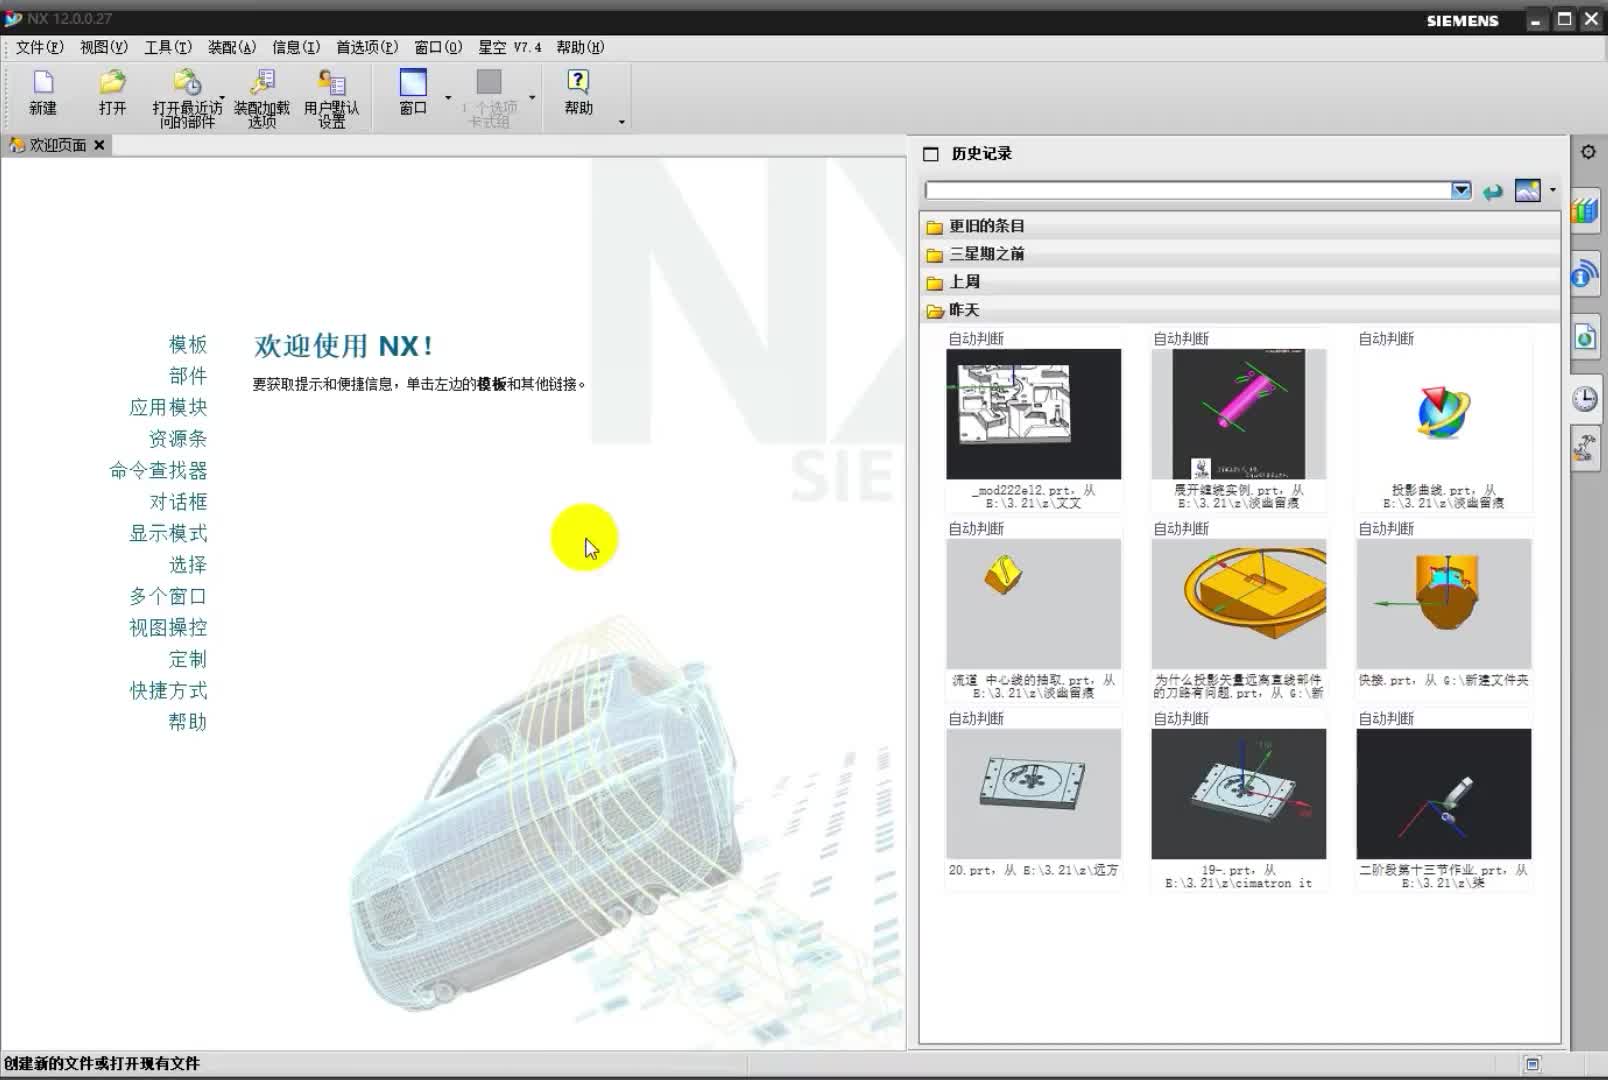This screenshot has width=1608, height=1080.
Task: Click the 对话框 link
Action: (x=177, y=502)
